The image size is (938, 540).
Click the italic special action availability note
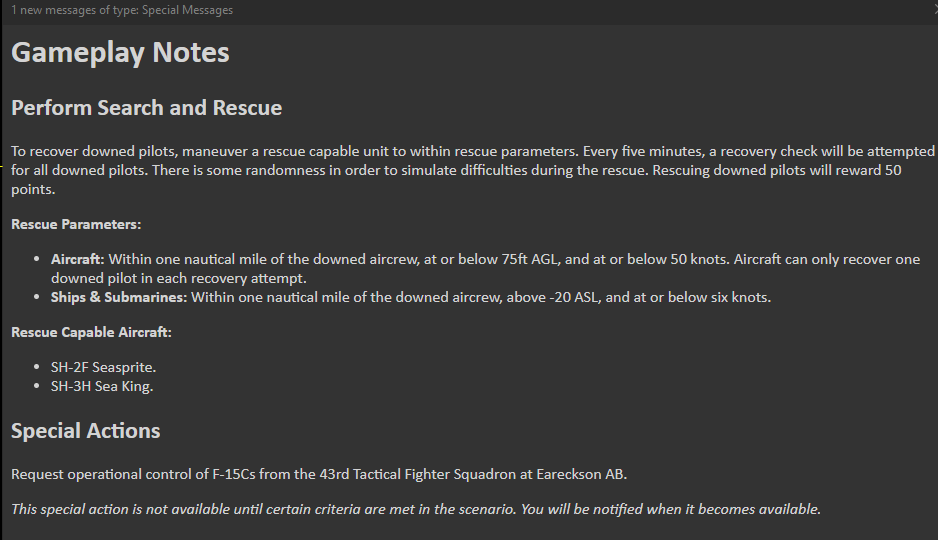coord(416,510)
